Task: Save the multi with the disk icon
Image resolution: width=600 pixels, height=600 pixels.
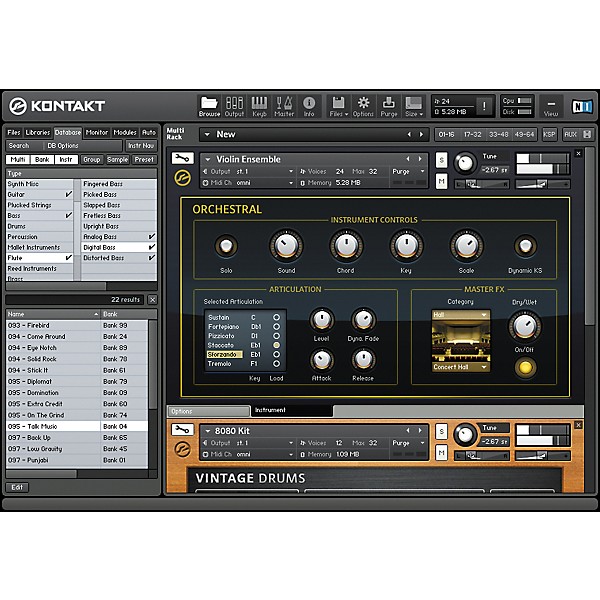Action: (x=587, y=134)
